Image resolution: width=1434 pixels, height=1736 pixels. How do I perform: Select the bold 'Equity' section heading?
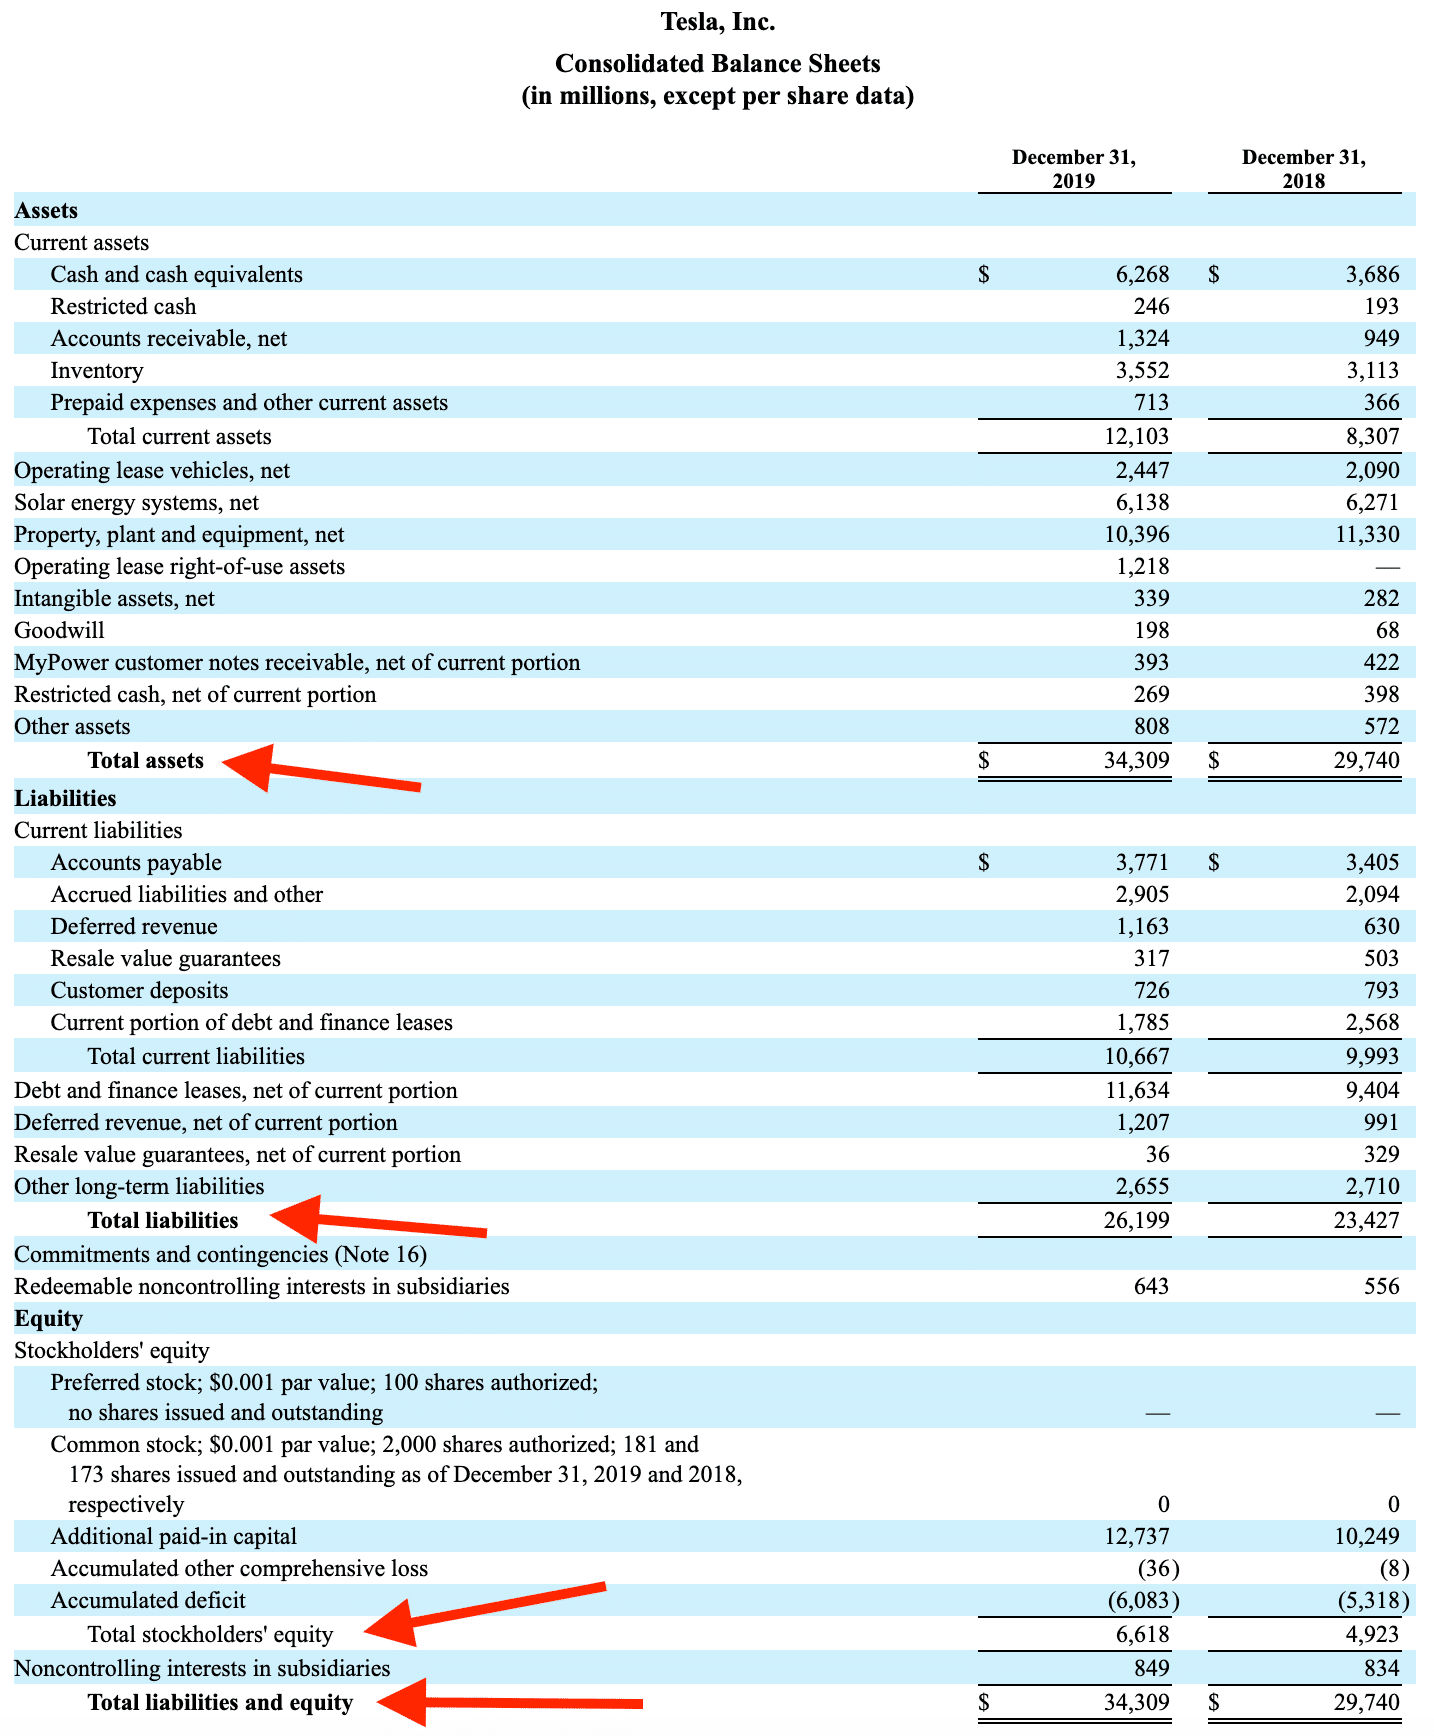click(x=48, y=1318)
